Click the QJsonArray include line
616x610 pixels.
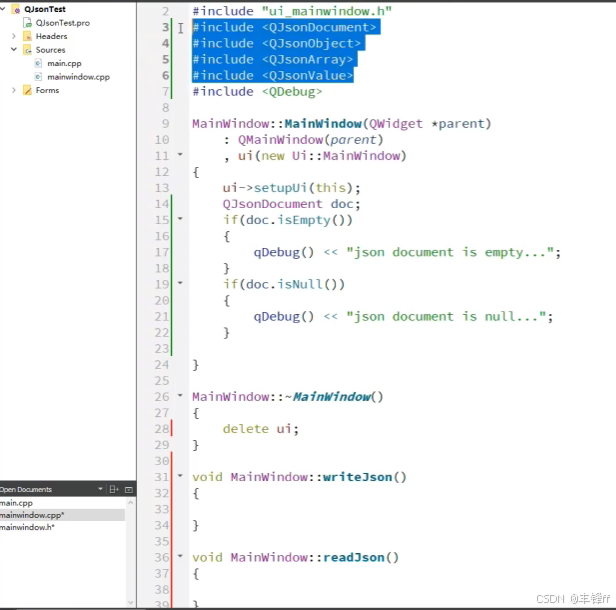(273, 60)
